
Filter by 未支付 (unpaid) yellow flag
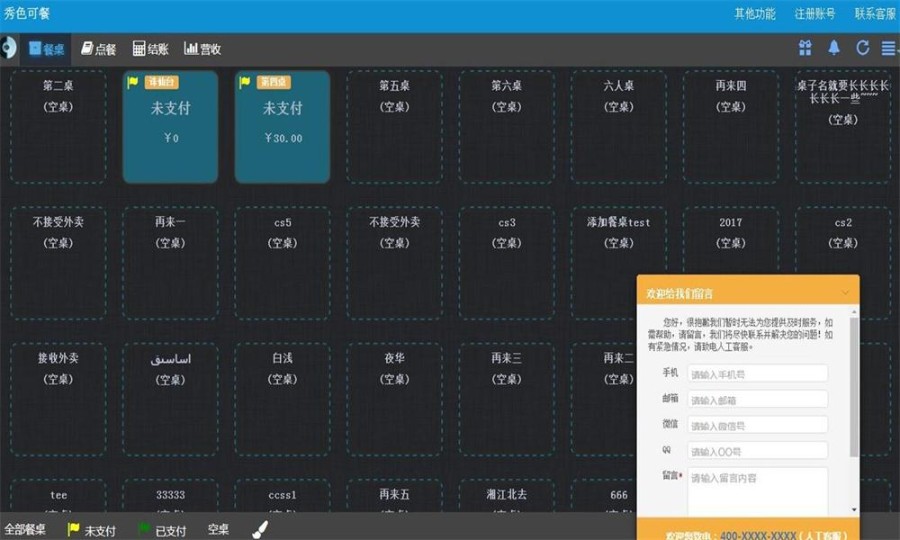pos(91,530)
